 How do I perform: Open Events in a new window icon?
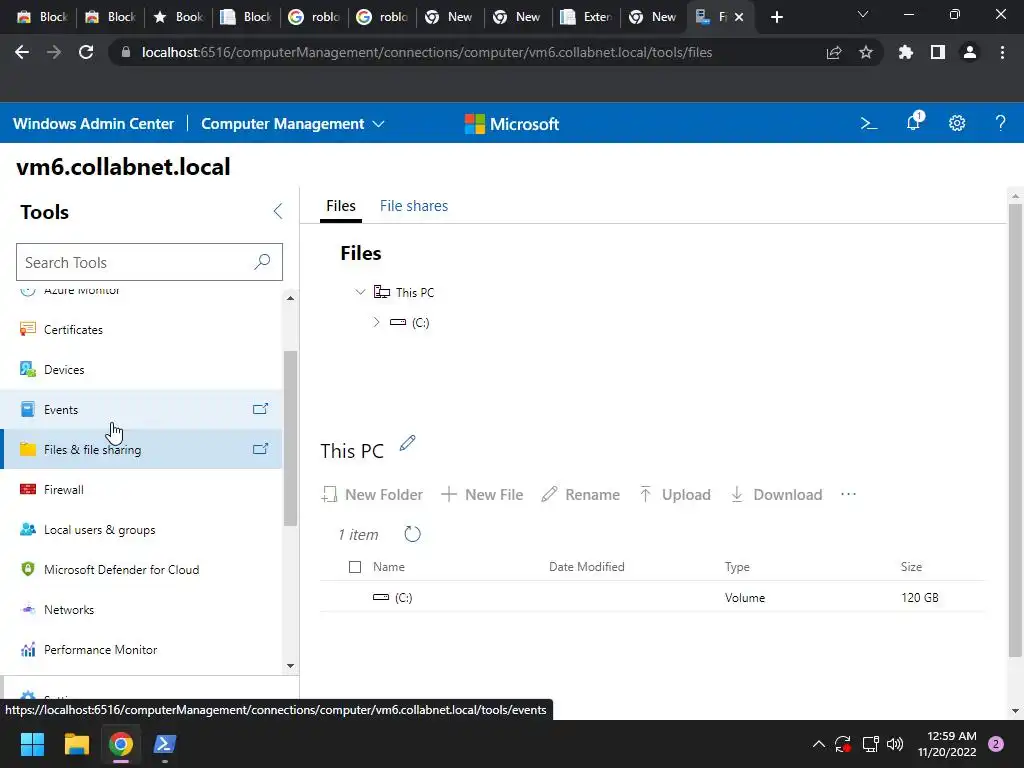point(260,409)
